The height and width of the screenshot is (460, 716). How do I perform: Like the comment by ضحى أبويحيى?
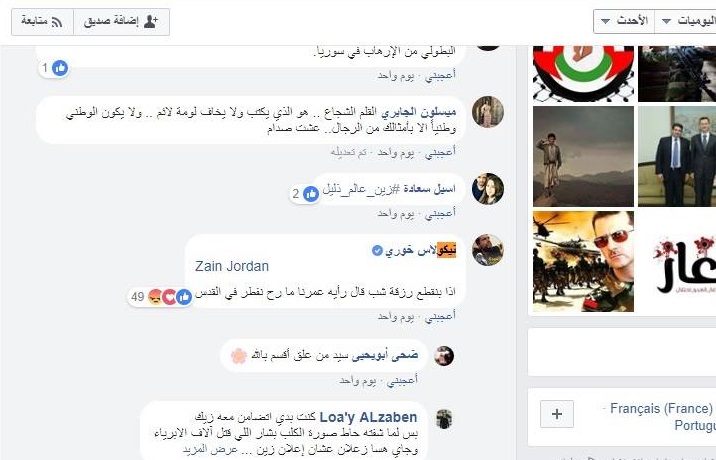coord(402,380)
